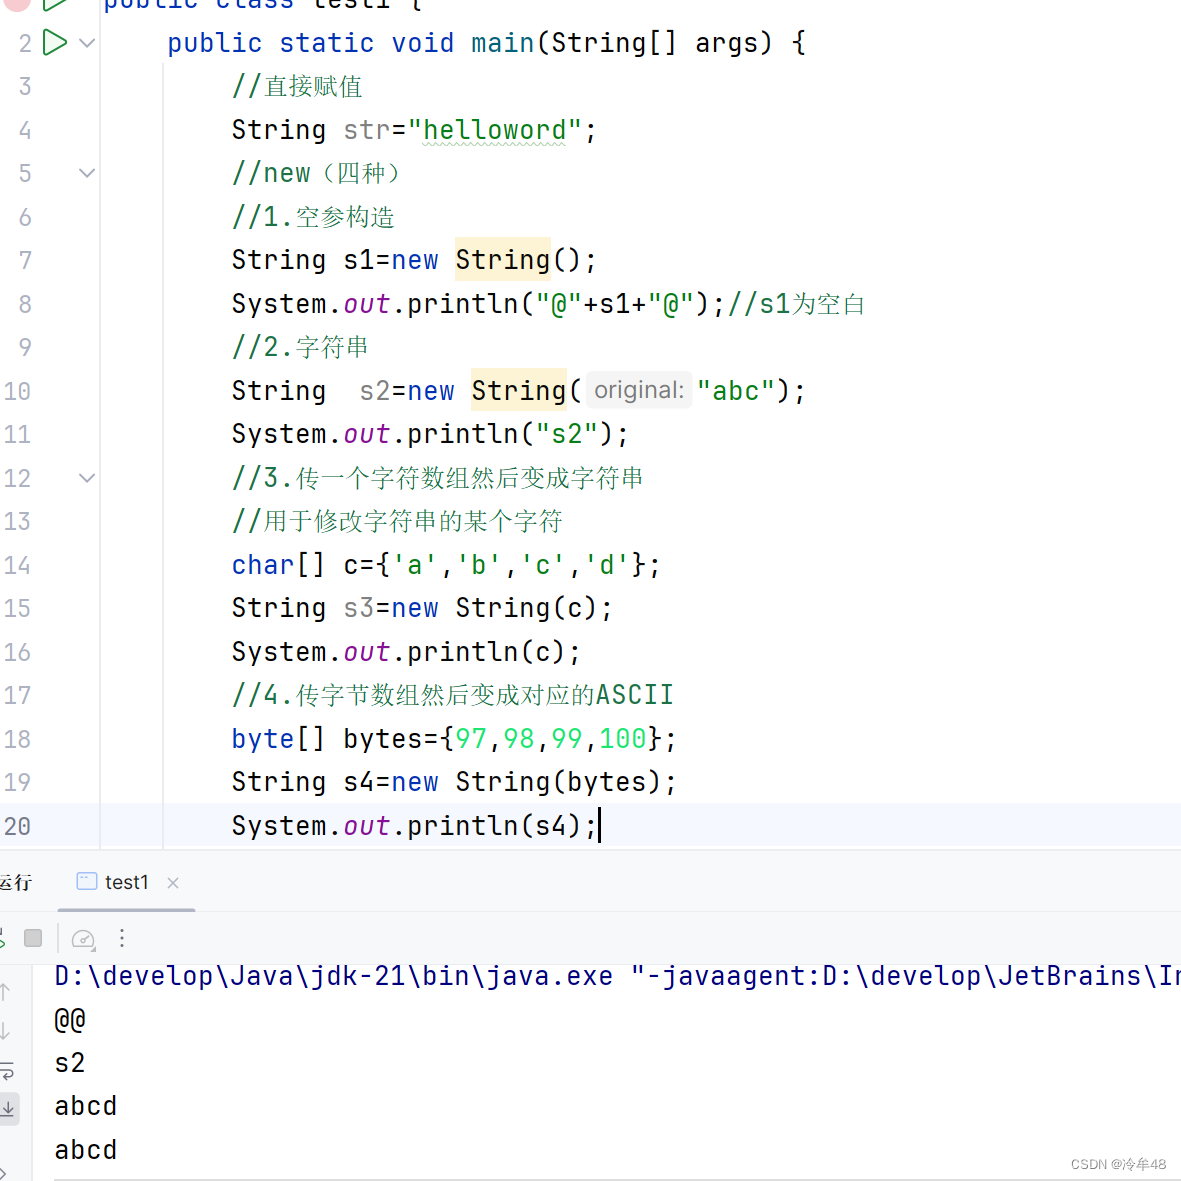Collapse the code fold at line 5
1181x1181 pixels.
tap(86, 172)
